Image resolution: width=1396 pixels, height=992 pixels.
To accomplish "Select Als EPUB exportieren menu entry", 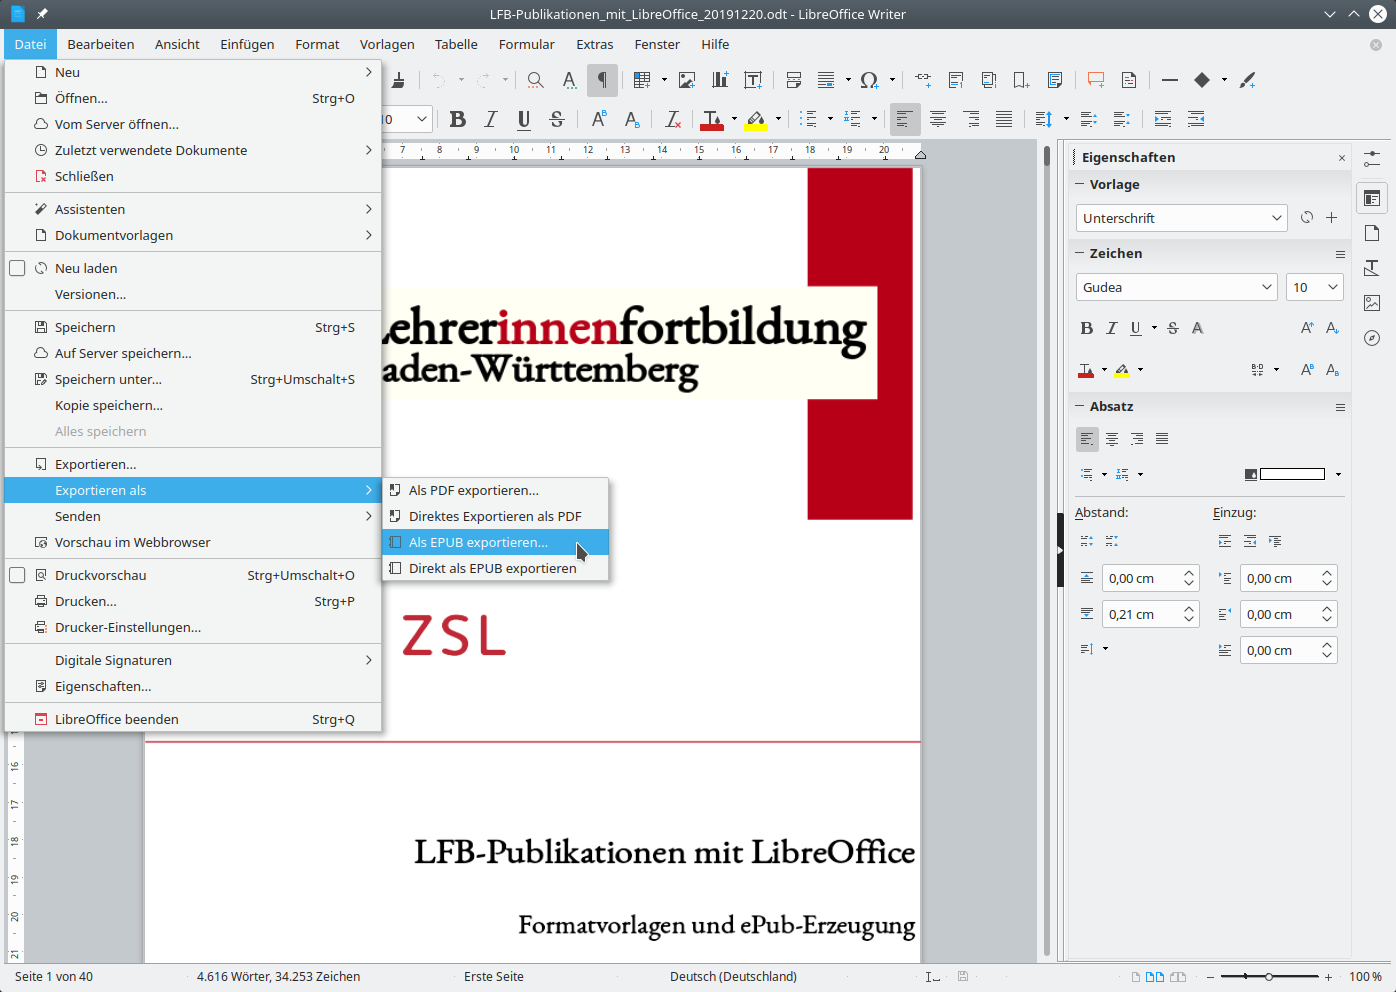I will pyautogui.click(x=478, y=542).
